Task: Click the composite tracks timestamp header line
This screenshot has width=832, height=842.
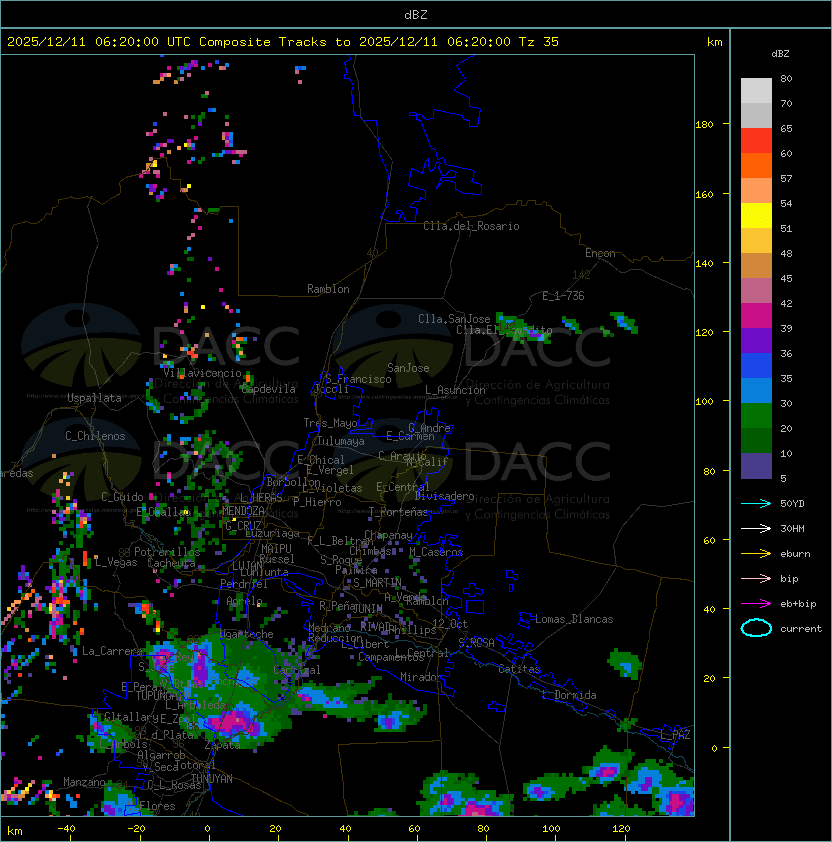Action: click(283, 42)
